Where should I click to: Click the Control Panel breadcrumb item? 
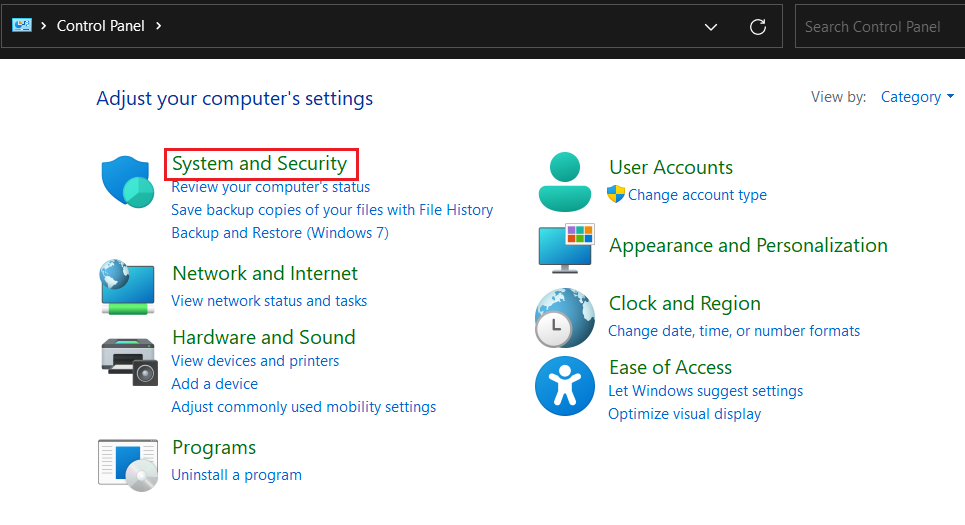click(x=100, y=26)
